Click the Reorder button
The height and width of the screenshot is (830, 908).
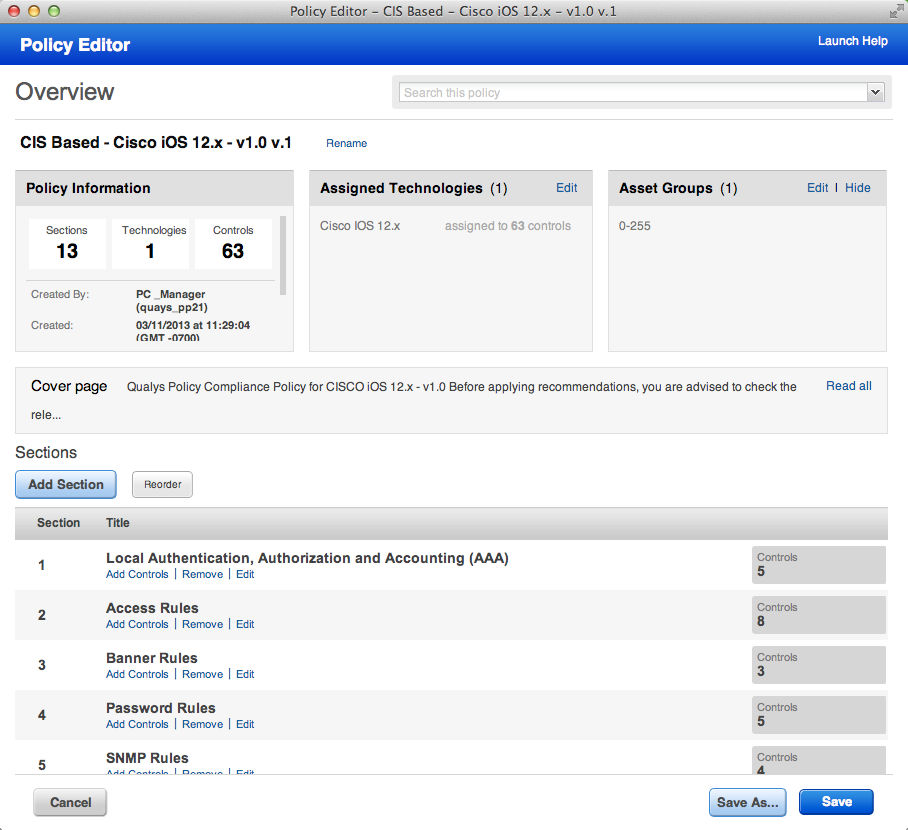pyautogui.click(x=162, y=484)
